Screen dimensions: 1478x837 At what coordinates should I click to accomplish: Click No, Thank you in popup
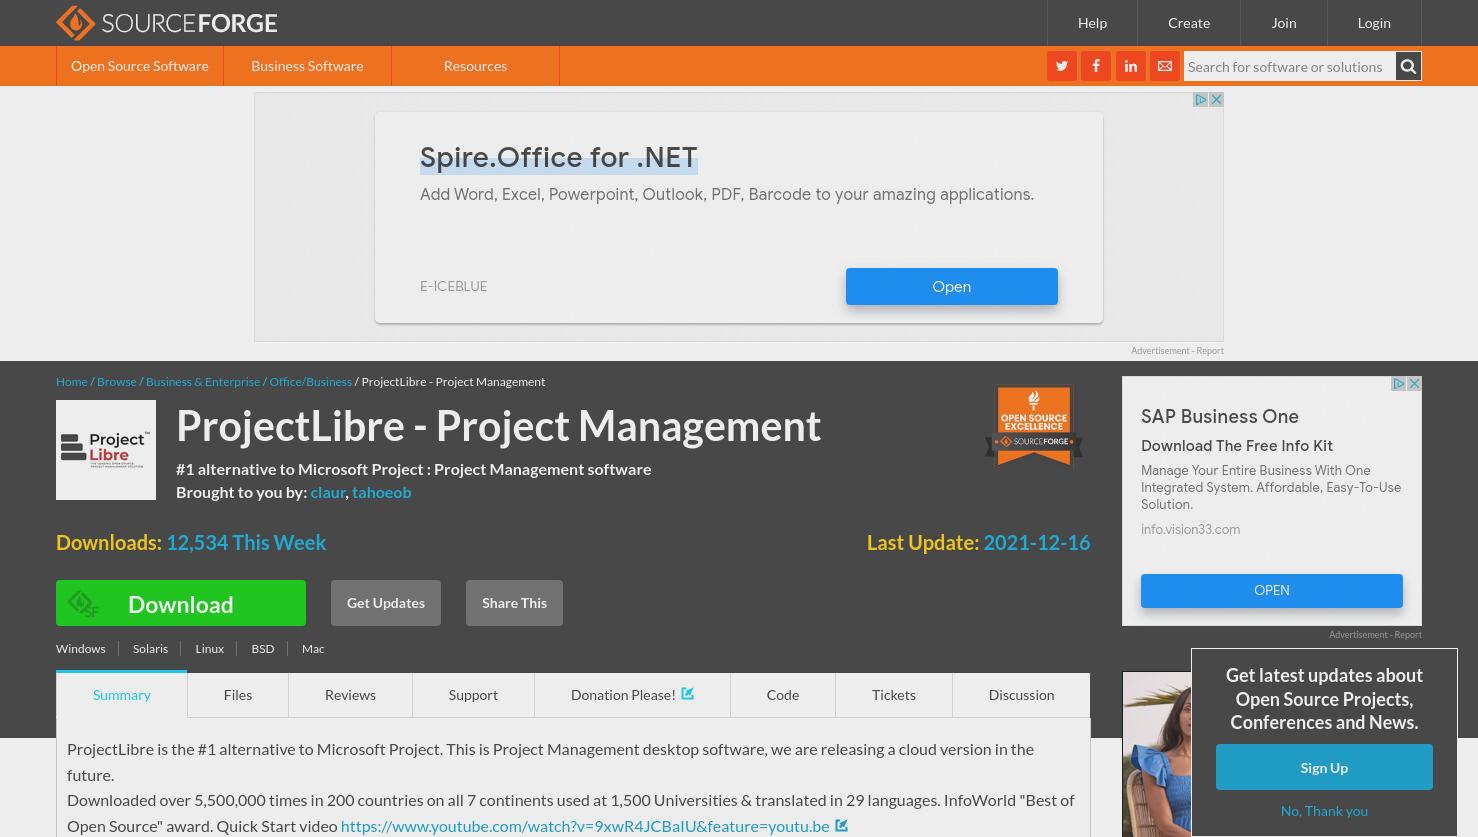[x=1324, y=811]
